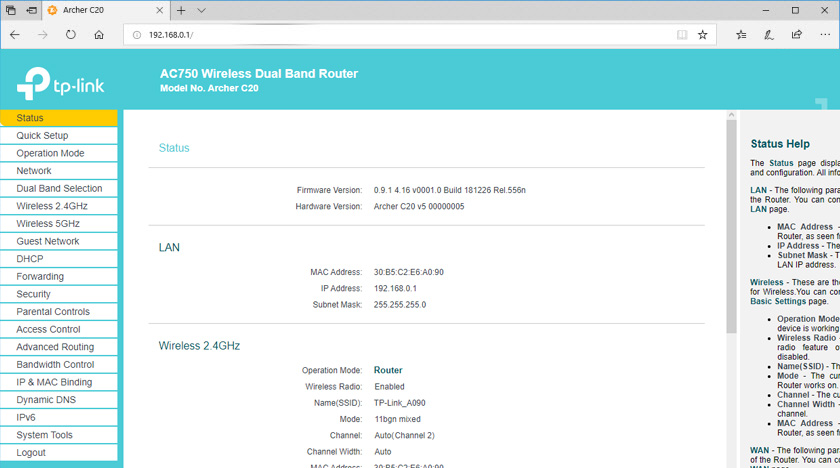Image resolution: width=840 pixels, height=468 pixels.
Task: Open Advanced Routing page
Action: pyautogui.click(x=59, y=347)
